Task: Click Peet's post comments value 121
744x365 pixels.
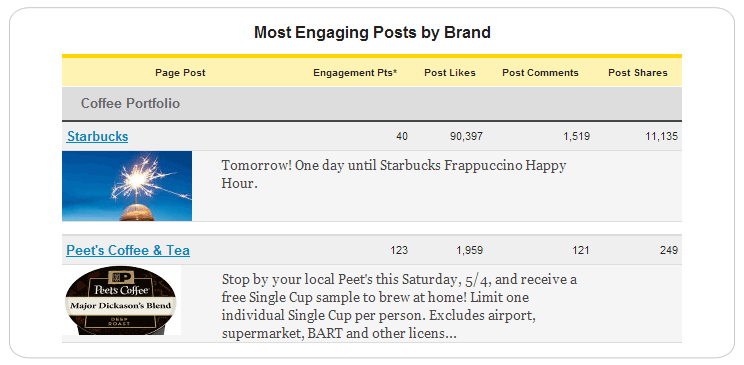Action: pos(581,251)
